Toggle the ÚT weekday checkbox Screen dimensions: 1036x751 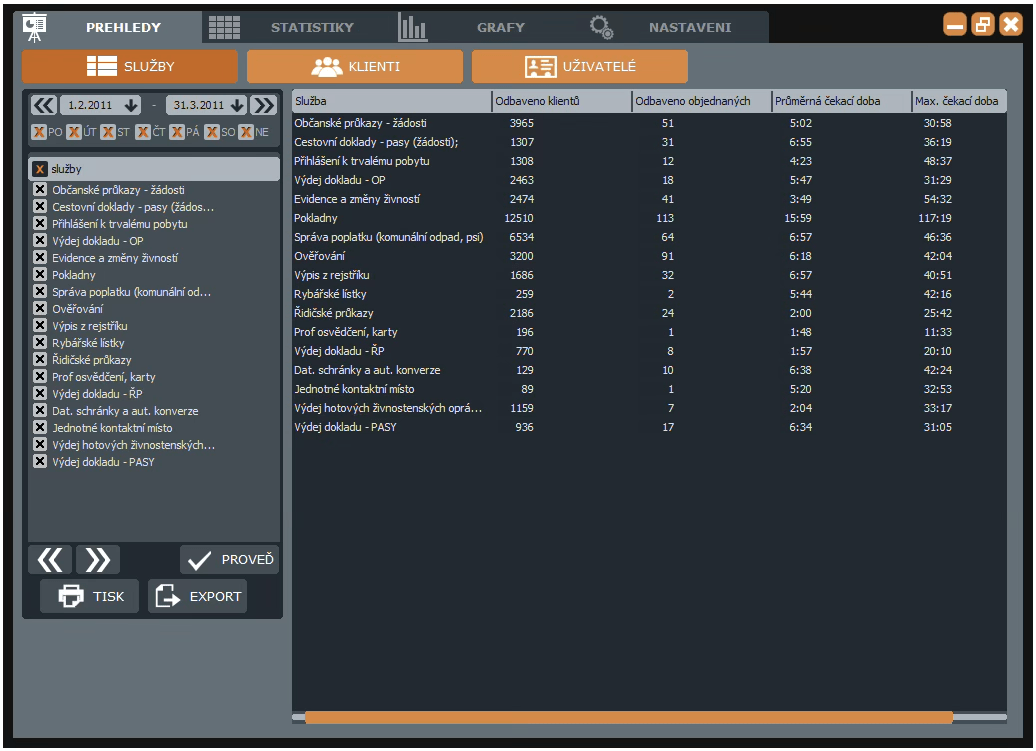[x=74, y=132]
